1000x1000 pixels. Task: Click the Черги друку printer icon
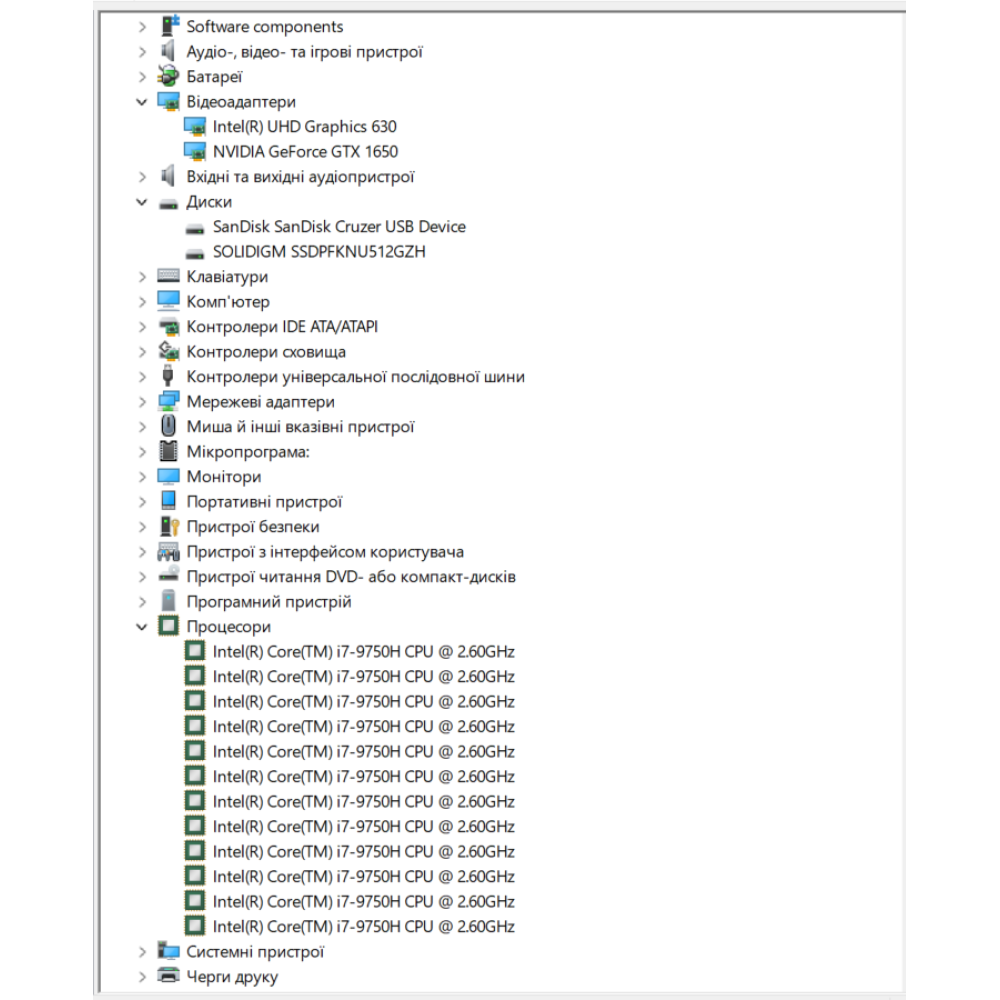(169, 976)
